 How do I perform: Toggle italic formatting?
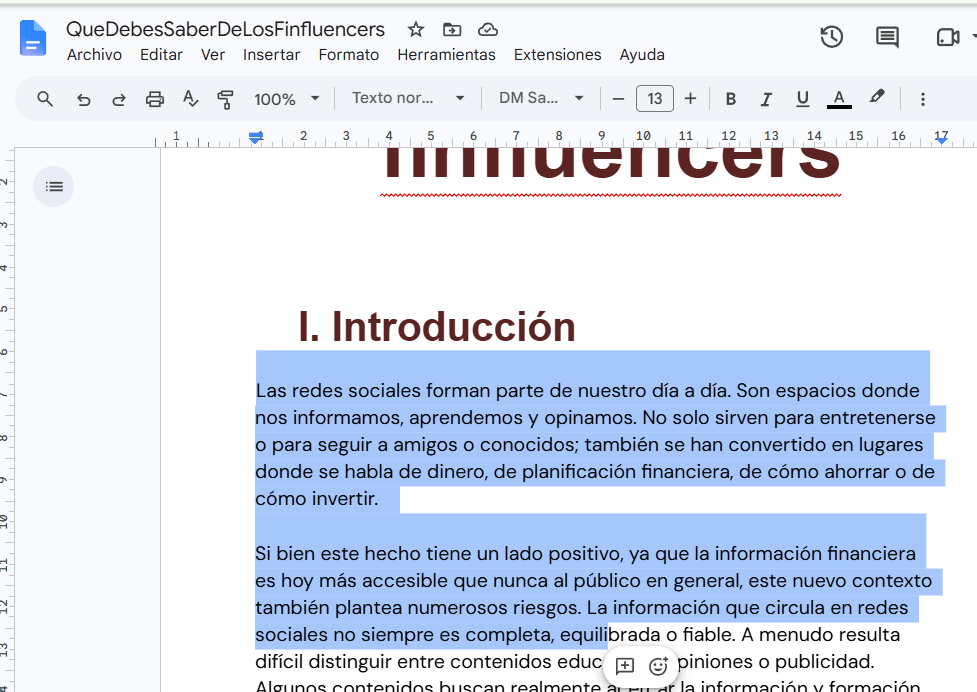click(766, 98)
